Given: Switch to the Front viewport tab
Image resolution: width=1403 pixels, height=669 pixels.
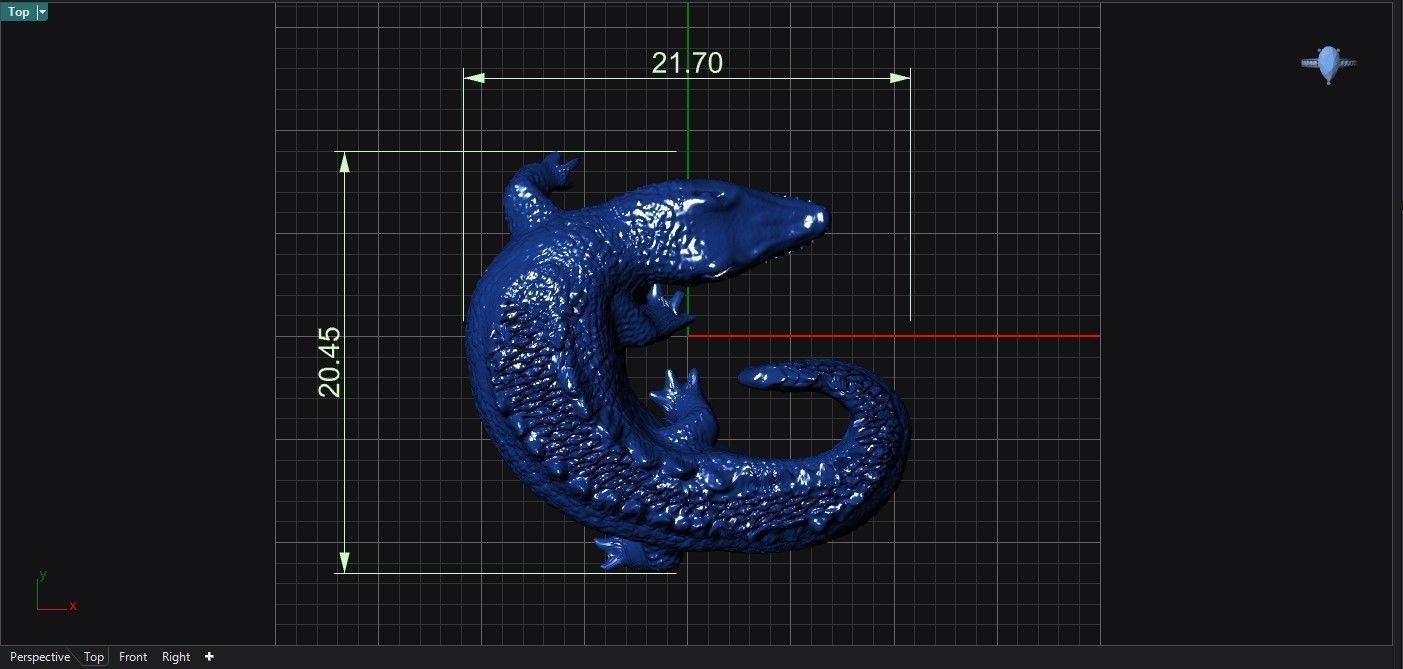Looking at the screenshot, I should [x=133, y=657].
